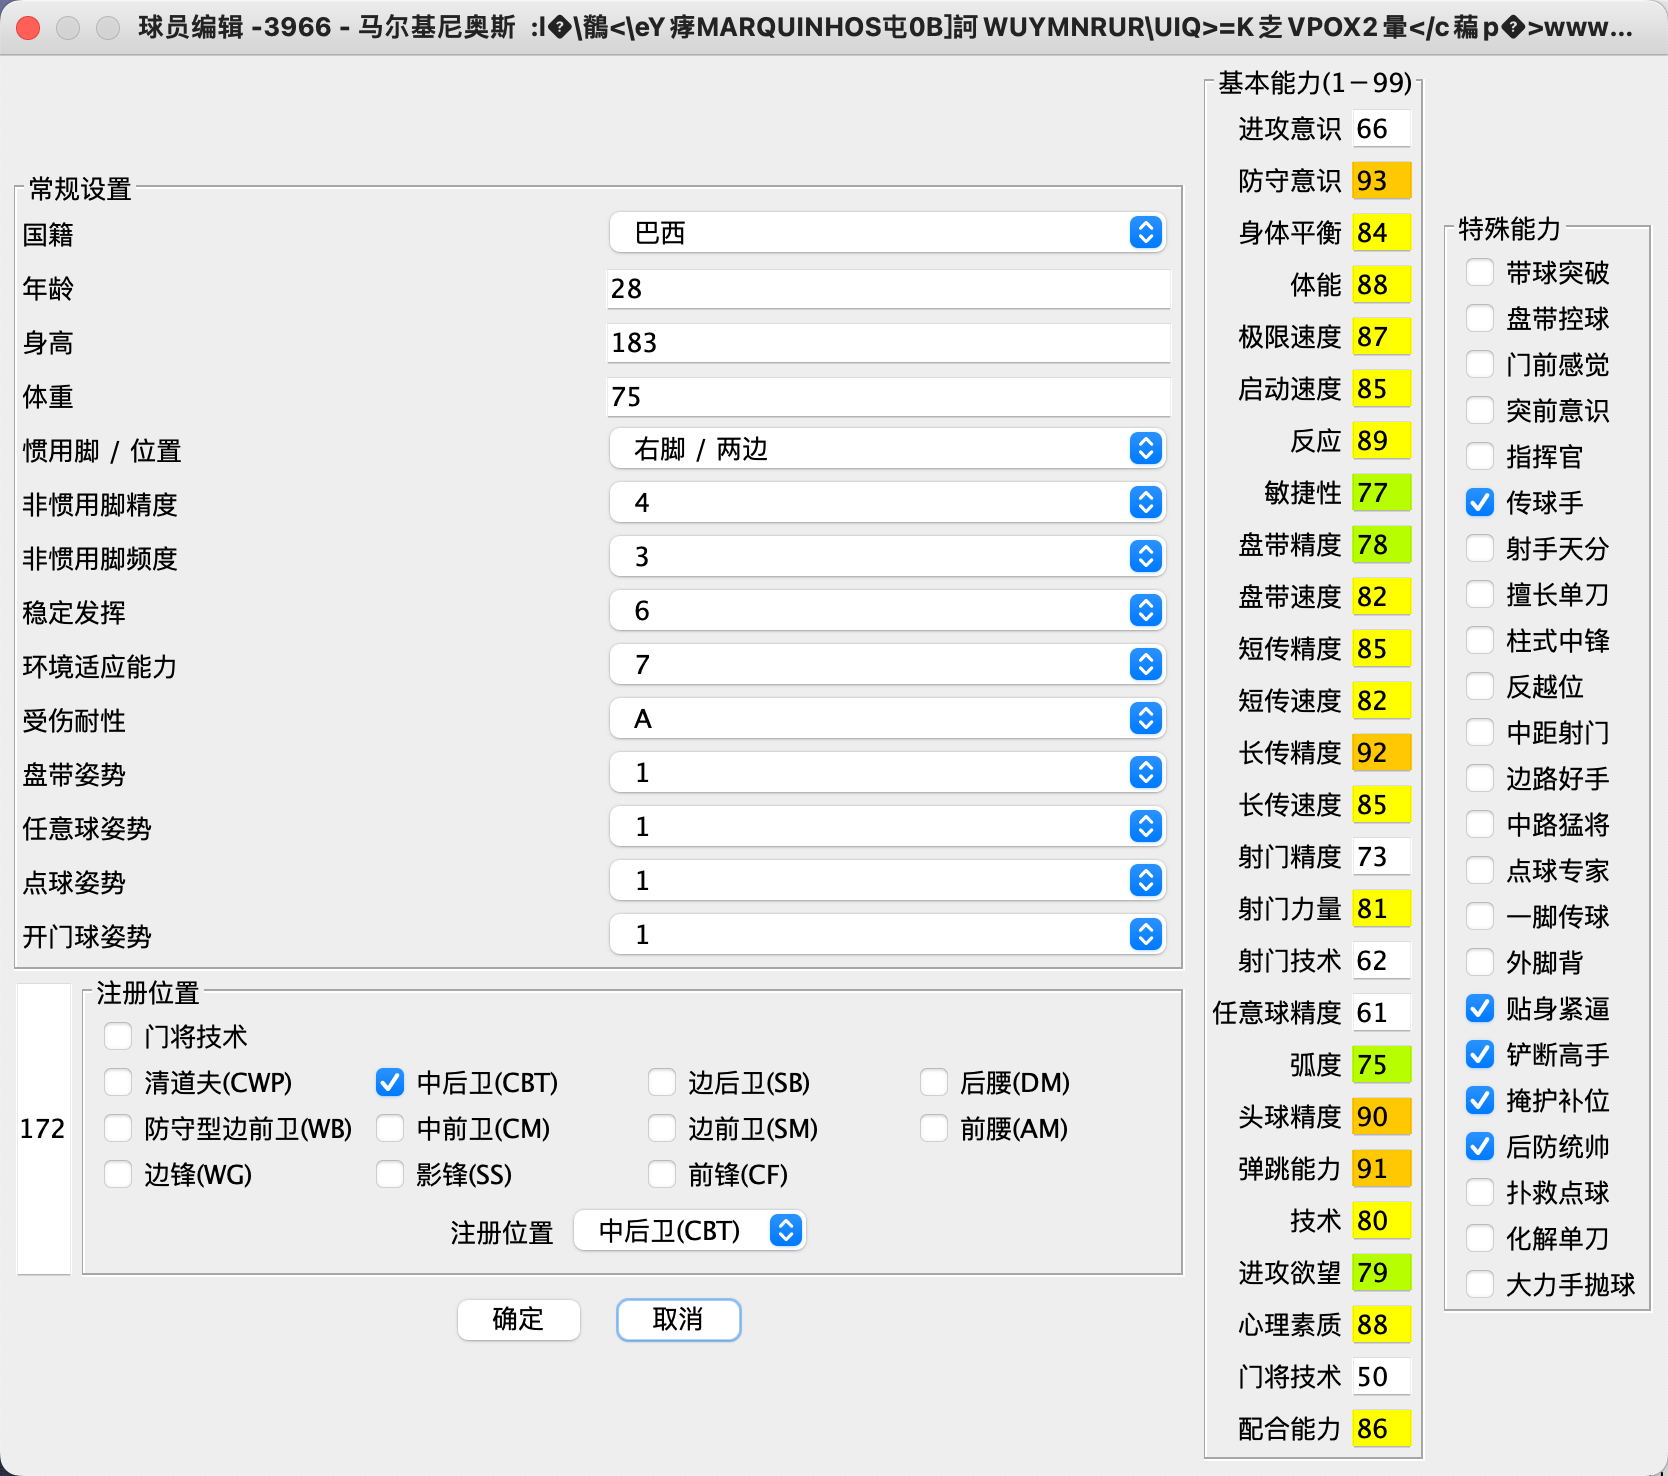Click the 确定 confirm button
Viewport: 1668px width, 1476px height.
tap(518, 1320)
